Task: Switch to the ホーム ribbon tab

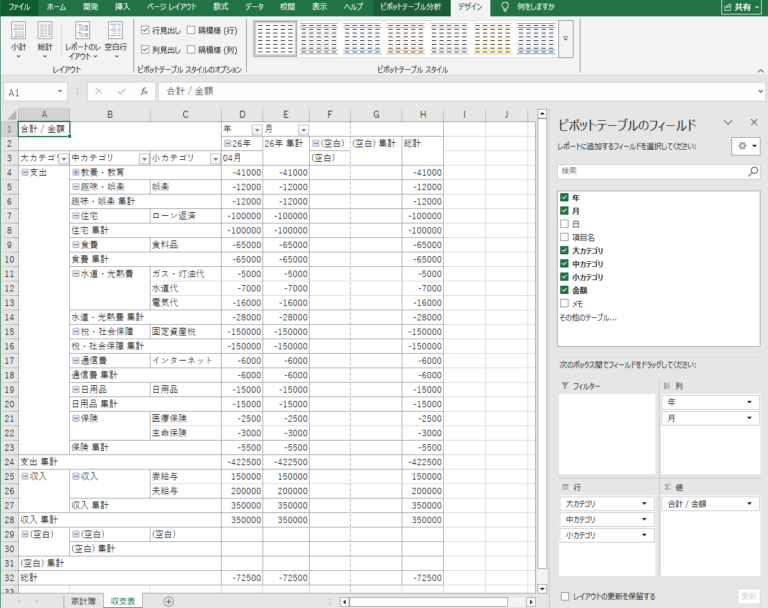Action: pyautogui.click(x=56, y=7)
